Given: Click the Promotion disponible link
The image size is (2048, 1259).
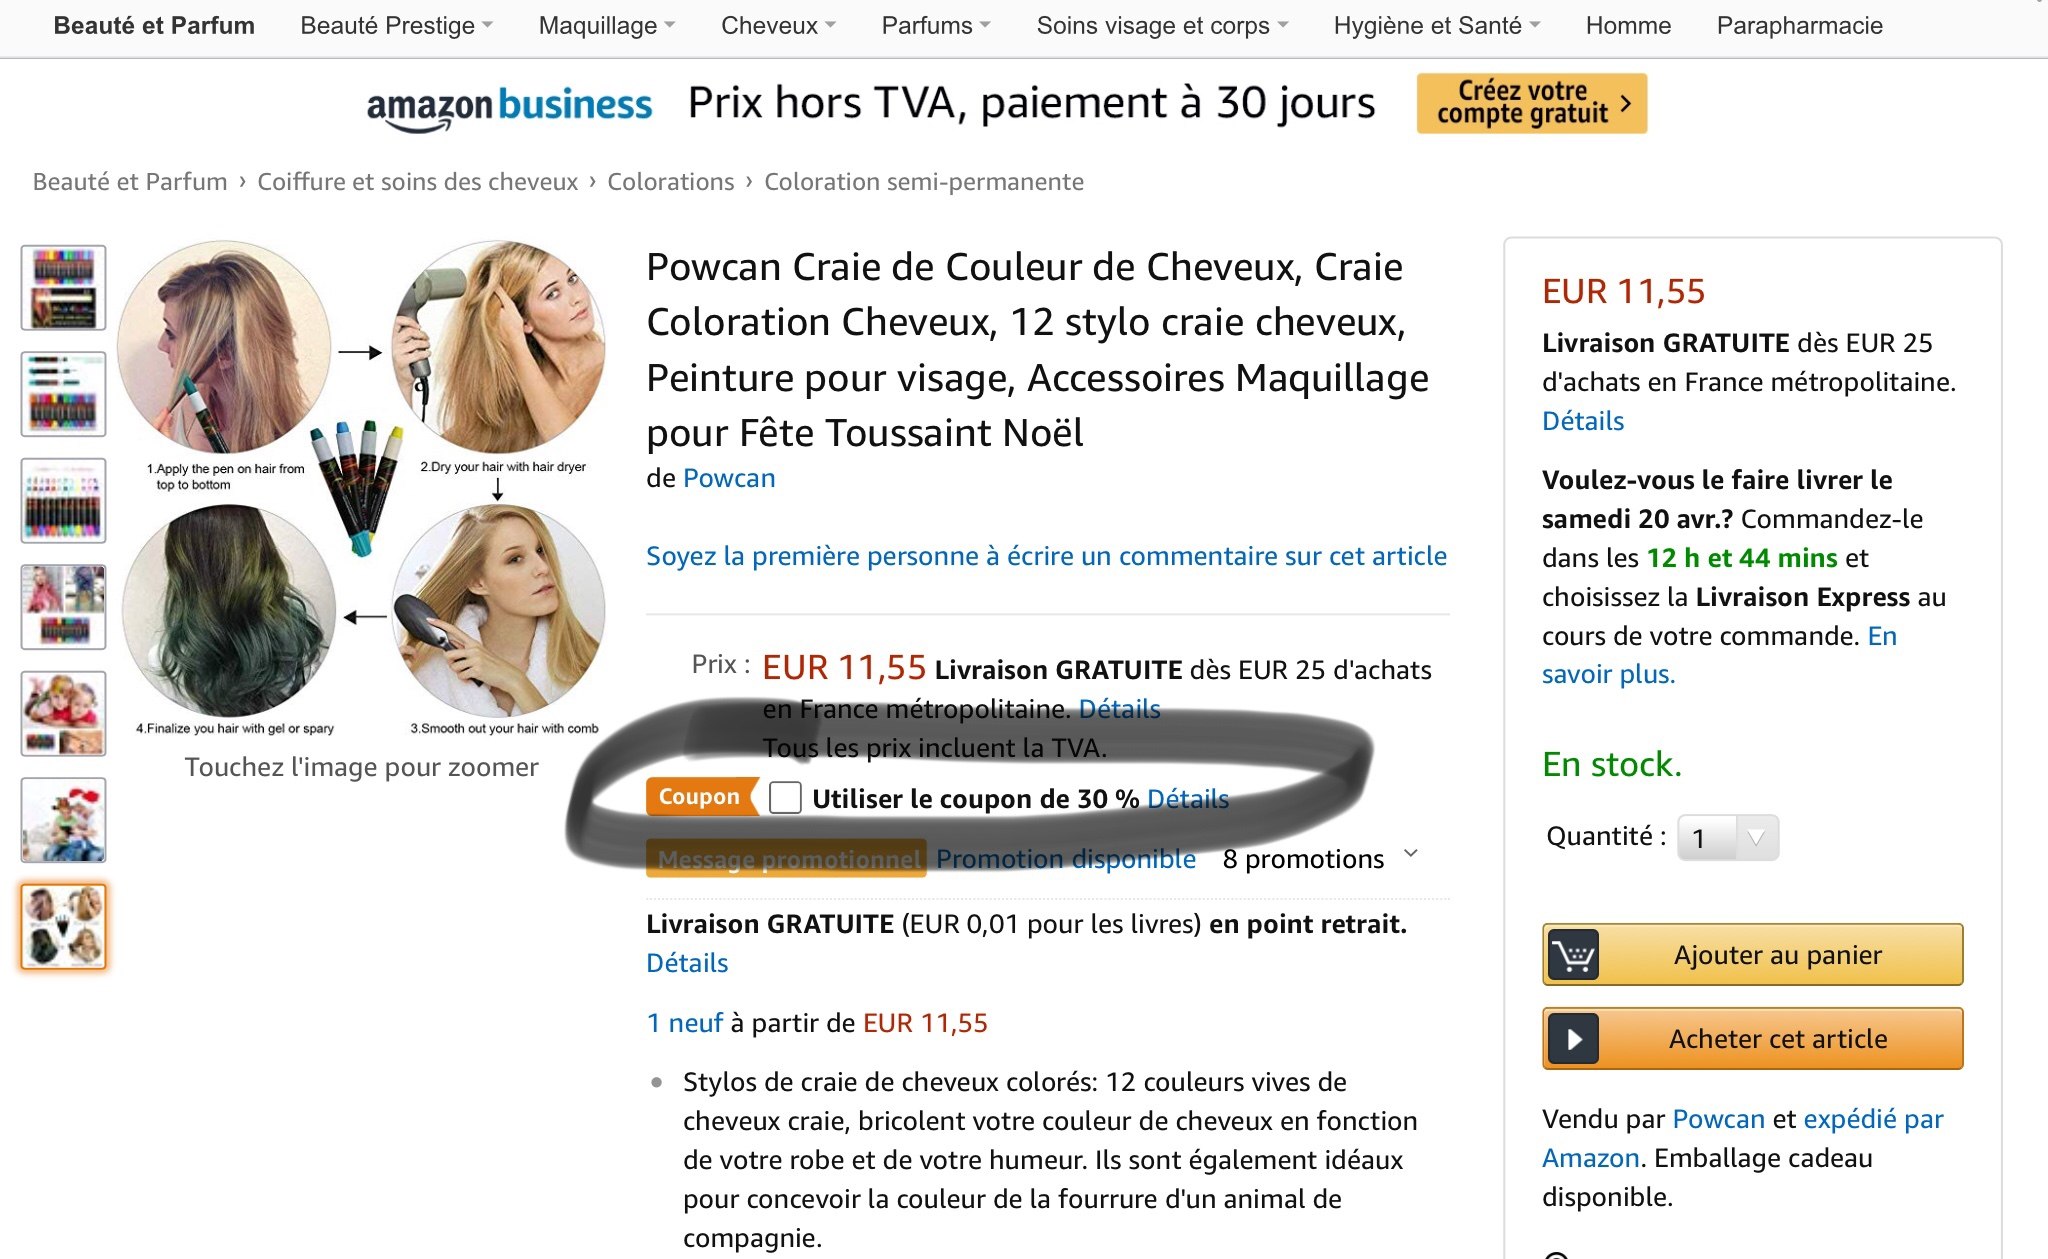Looking at the screenshot, I should pos(1066,859).
